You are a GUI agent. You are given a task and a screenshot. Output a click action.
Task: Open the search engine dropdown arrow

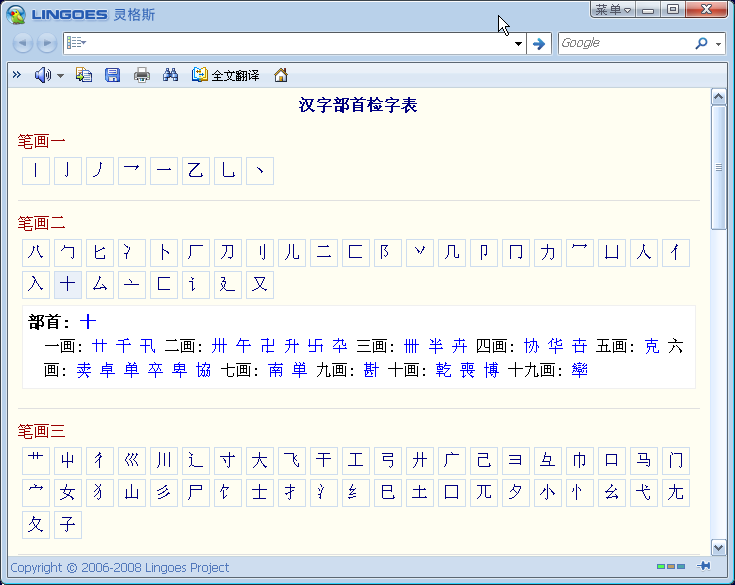(x=718, y=44)
